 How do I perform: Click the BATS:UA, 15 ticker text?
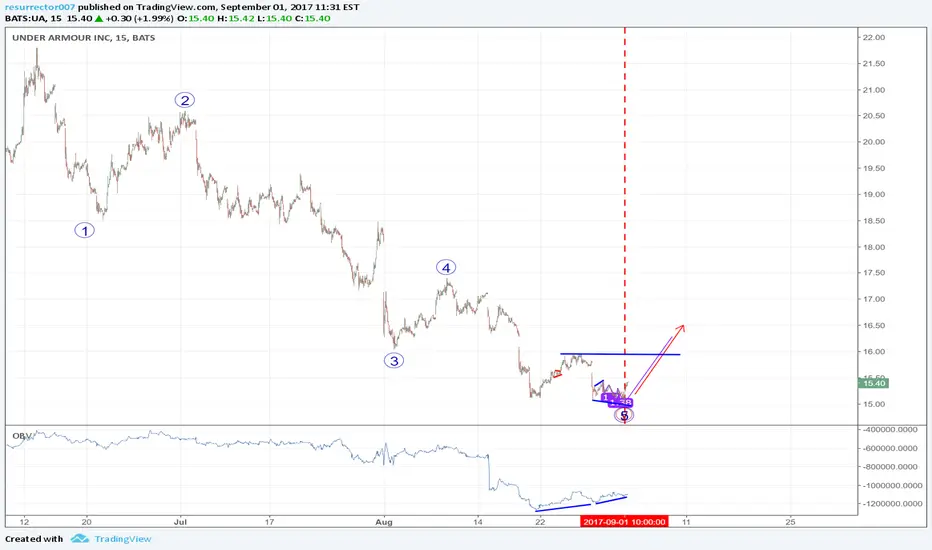pyautogui.click(x=33, y=18)
